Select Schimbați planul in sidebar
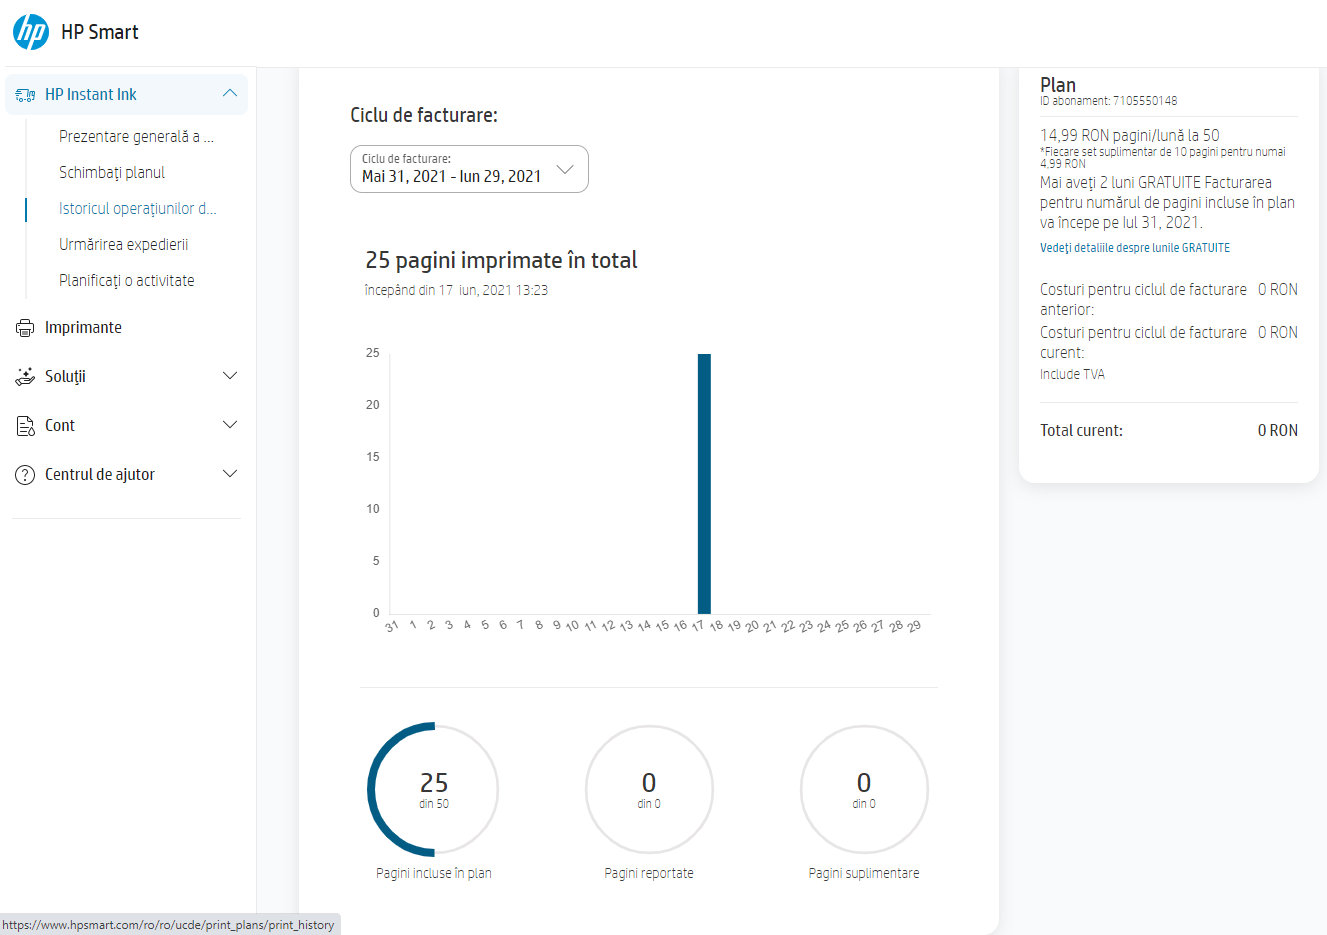Screen dimensions: 1327x935 point(112,172)
